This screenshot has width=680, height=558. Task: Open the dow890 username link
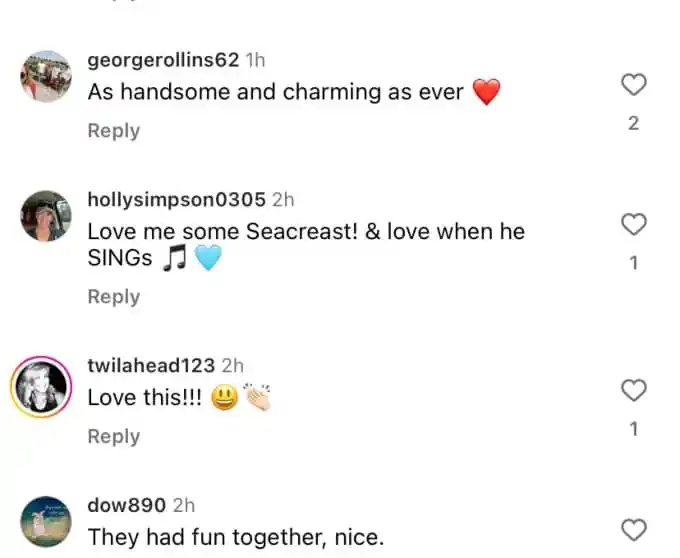coord(126,505)
